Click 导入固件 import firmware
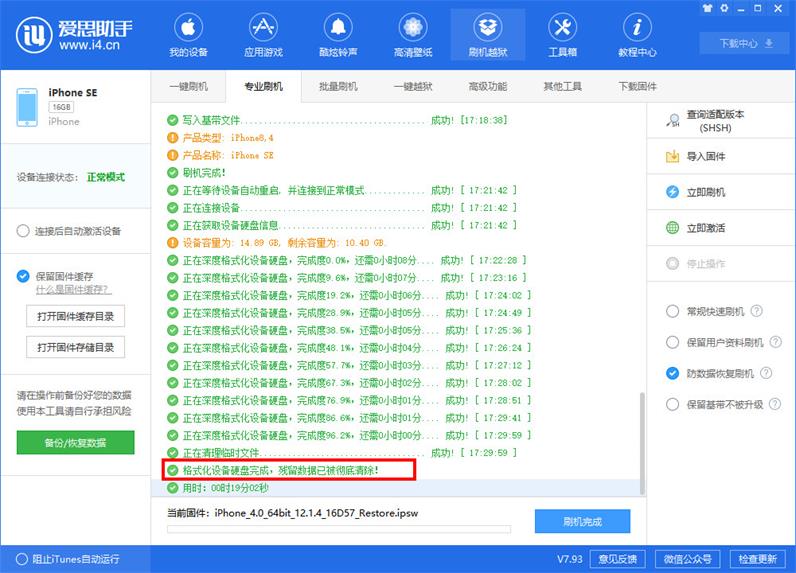The image size is (796, 573). (x=721, y=156)
